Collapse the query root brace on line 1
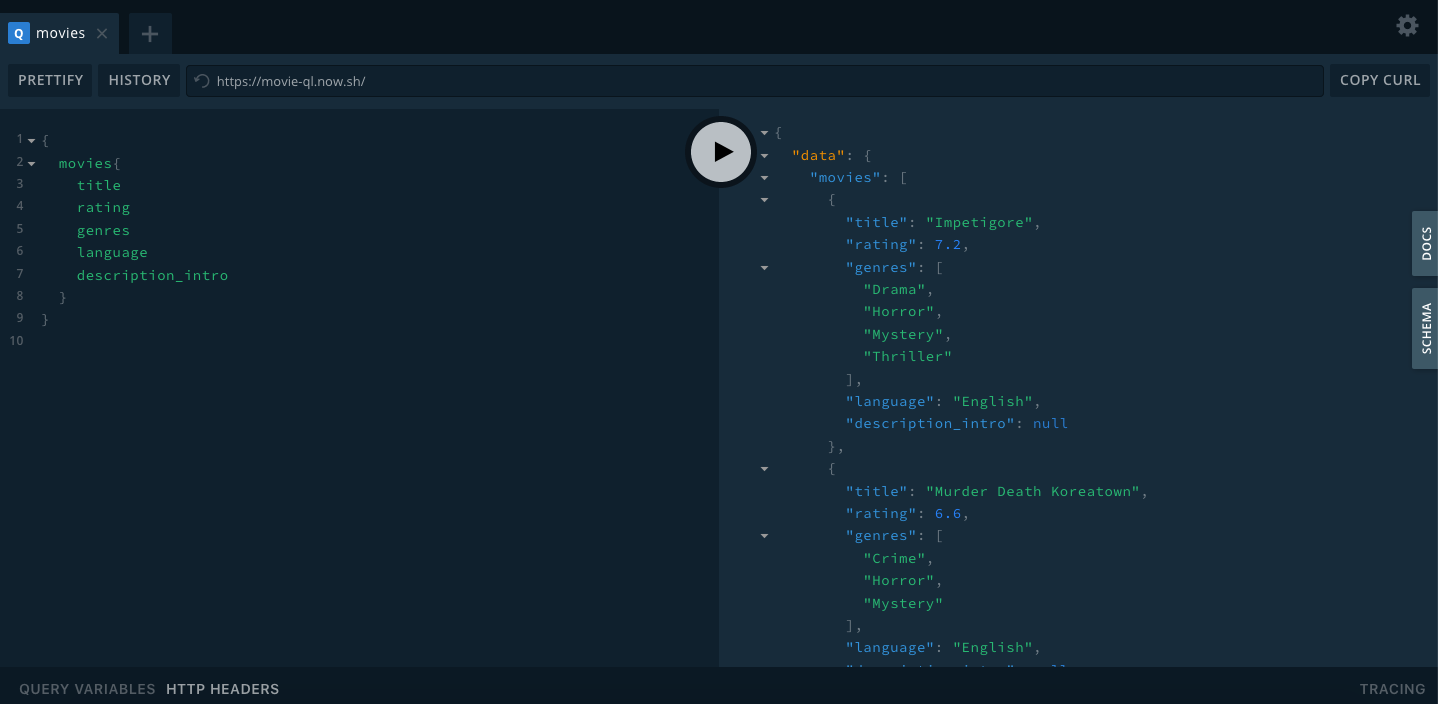 pos(32,140)
